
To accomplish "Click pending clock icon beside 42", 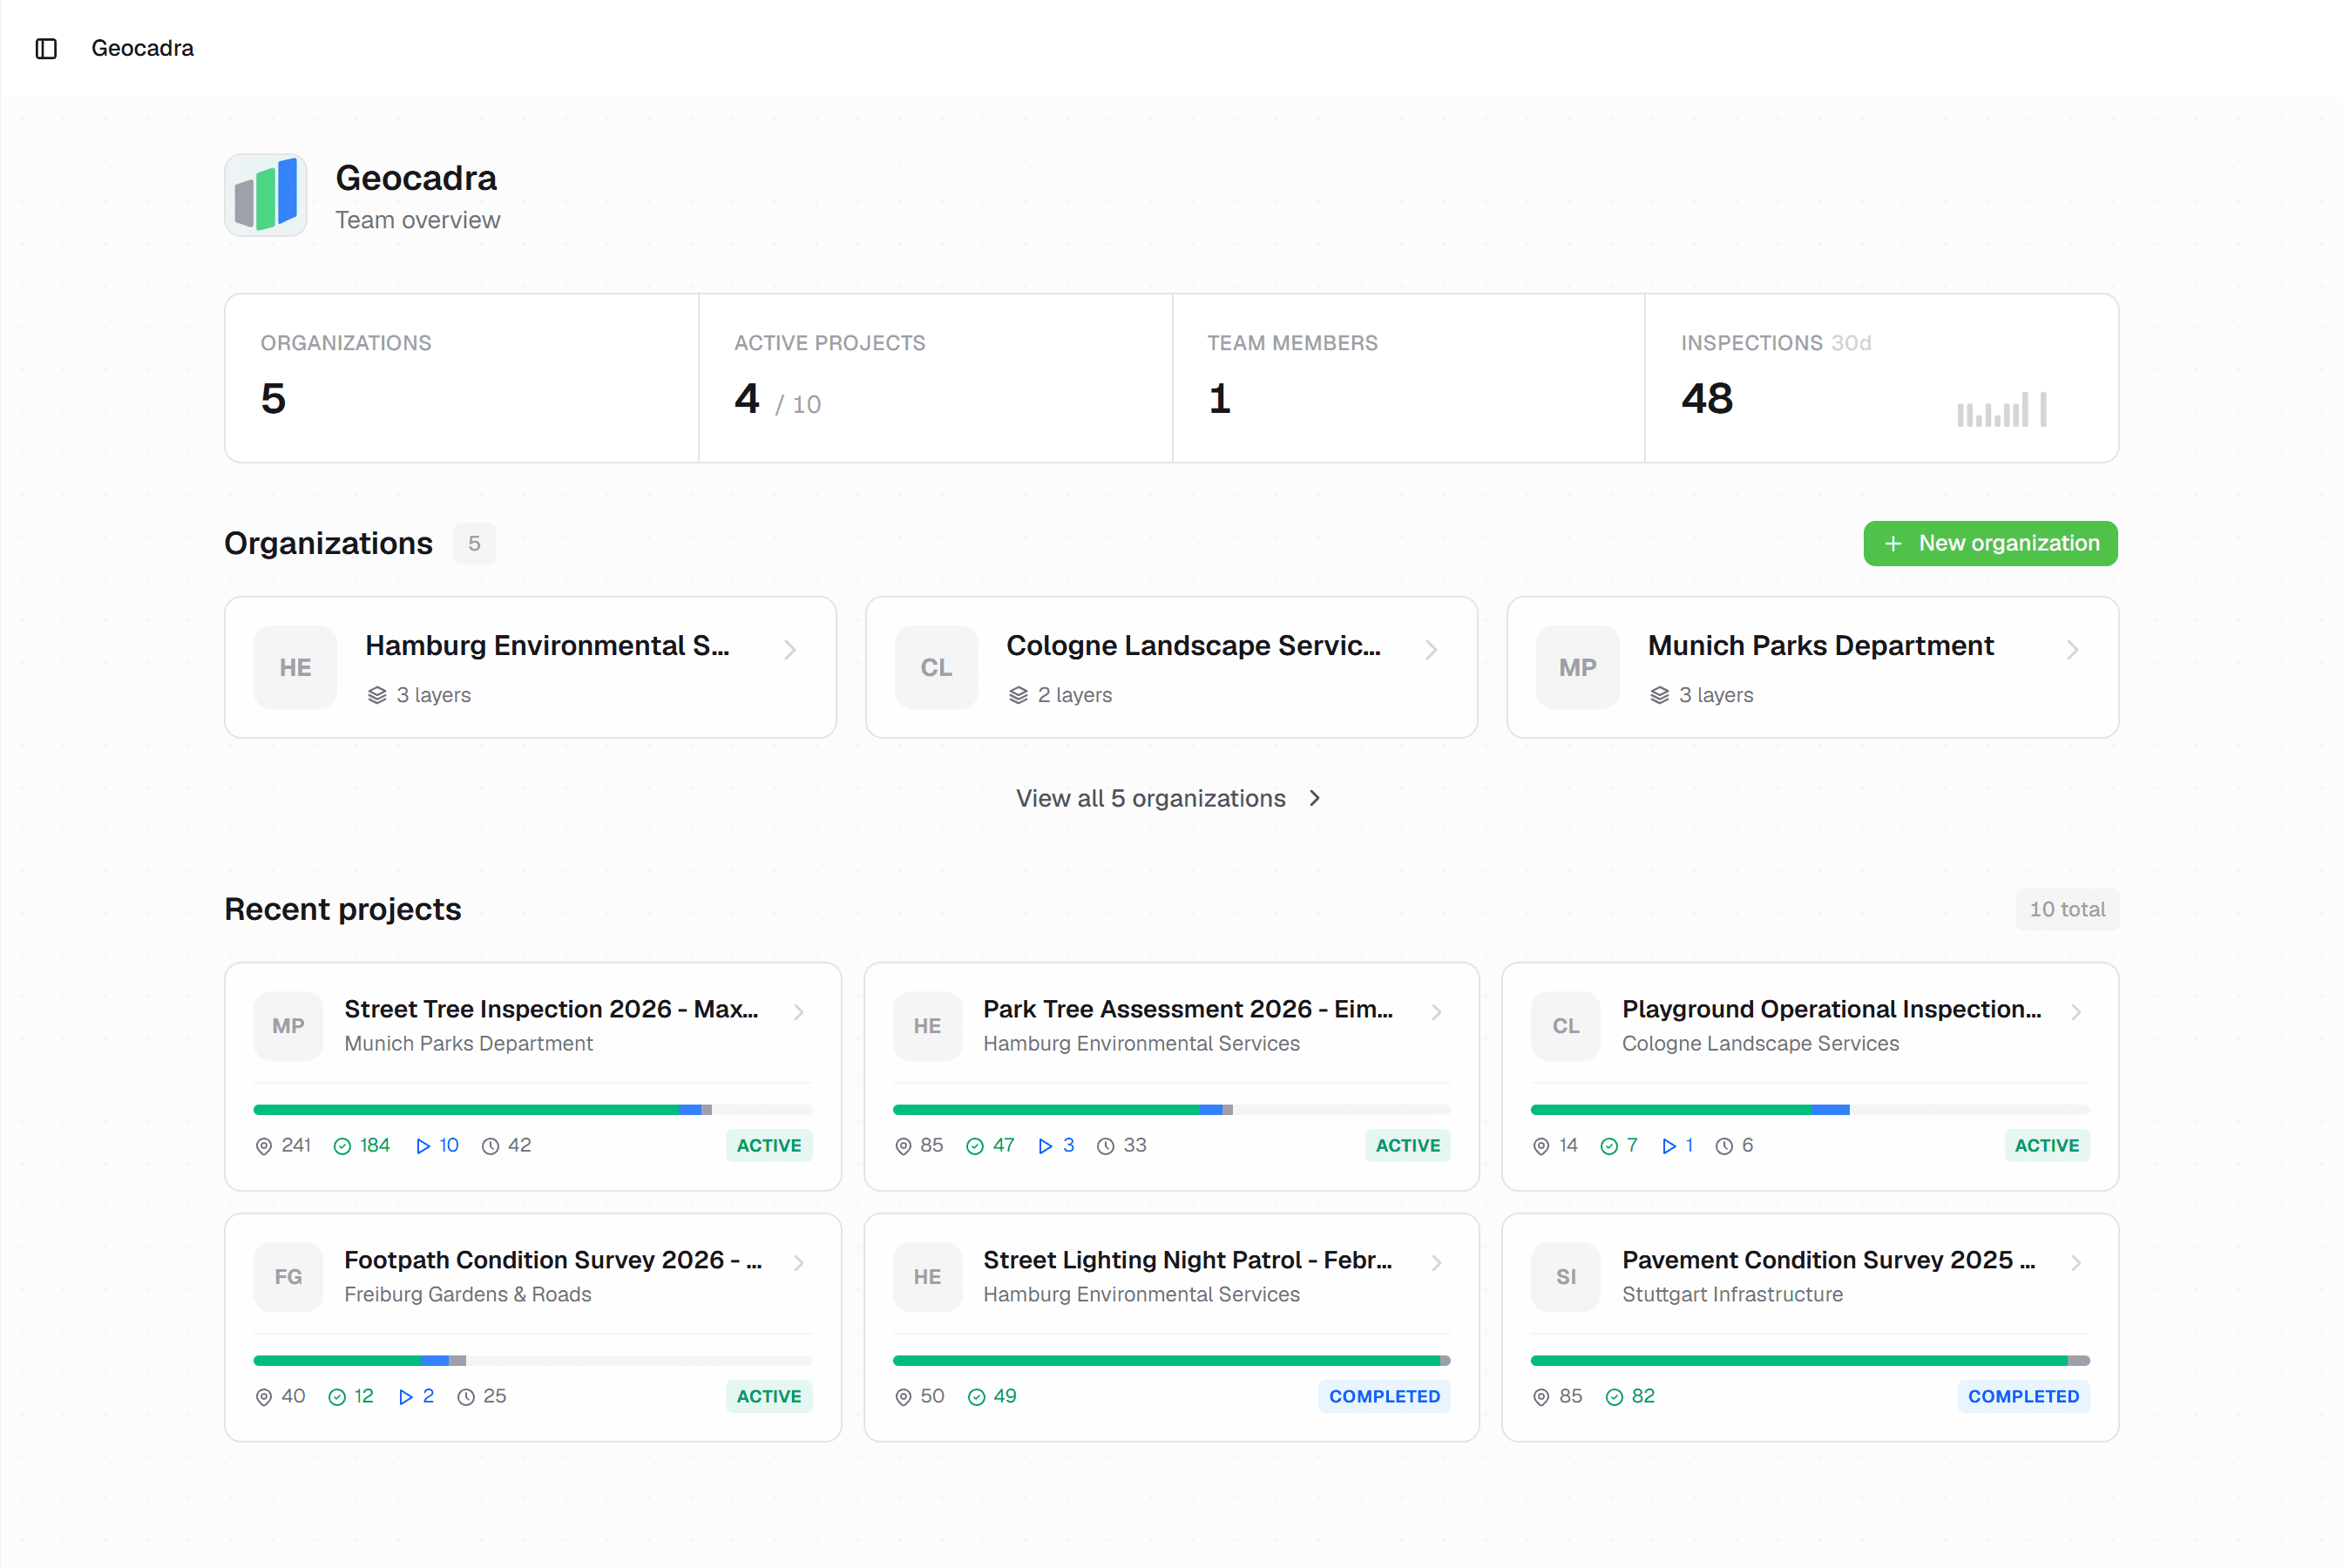I will tap(490, 1146).
